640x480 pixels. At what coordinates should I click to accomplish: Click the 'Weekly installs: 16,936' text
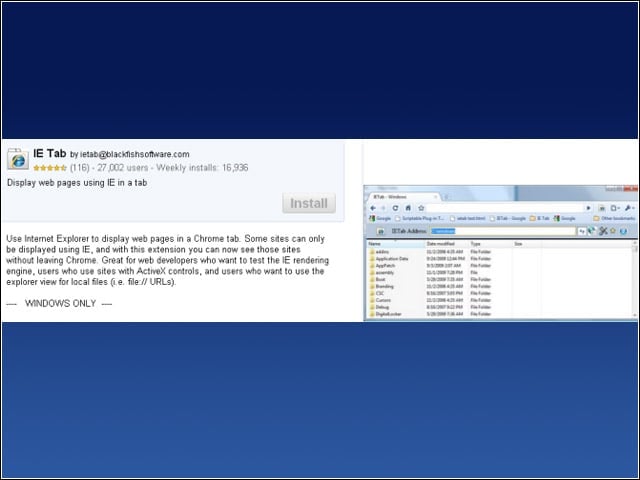202,168
